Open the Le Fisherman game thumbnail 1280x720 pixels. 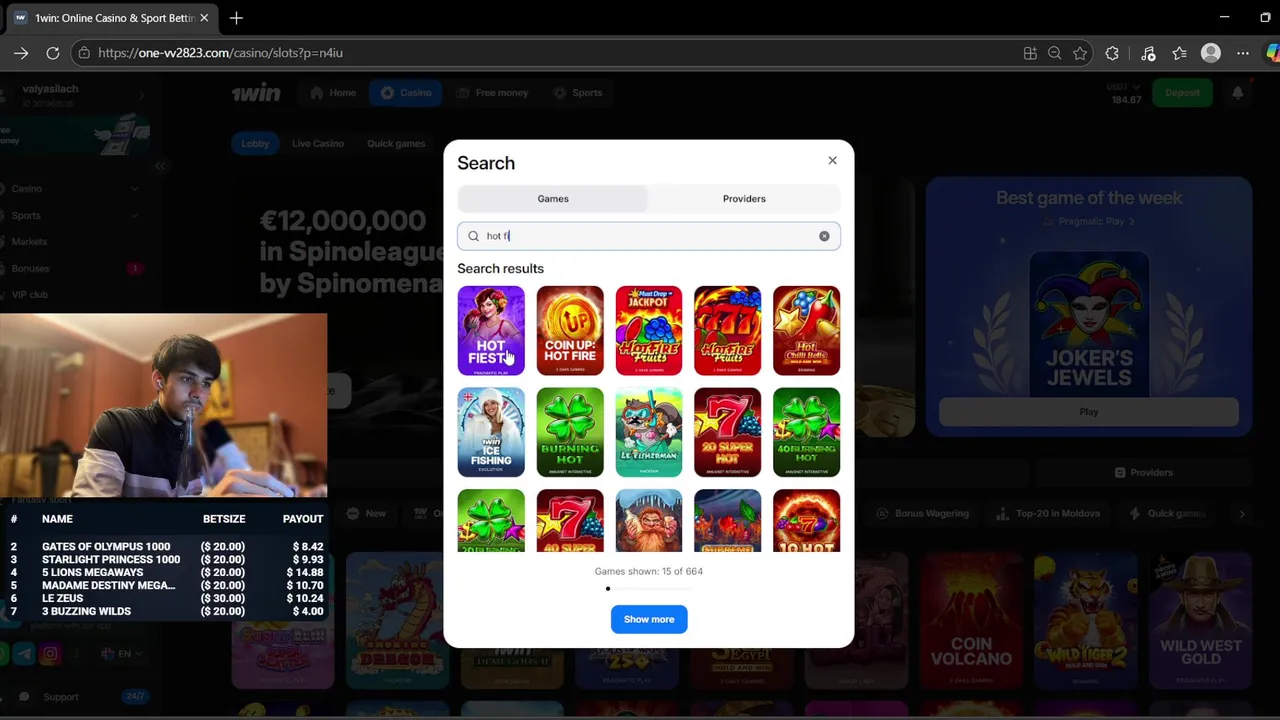649,432
